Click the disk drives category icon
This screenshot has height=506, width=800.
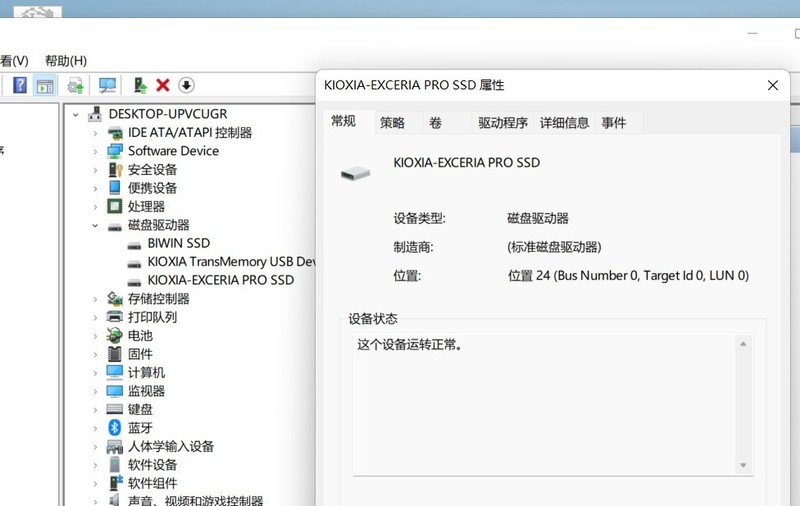115,226
